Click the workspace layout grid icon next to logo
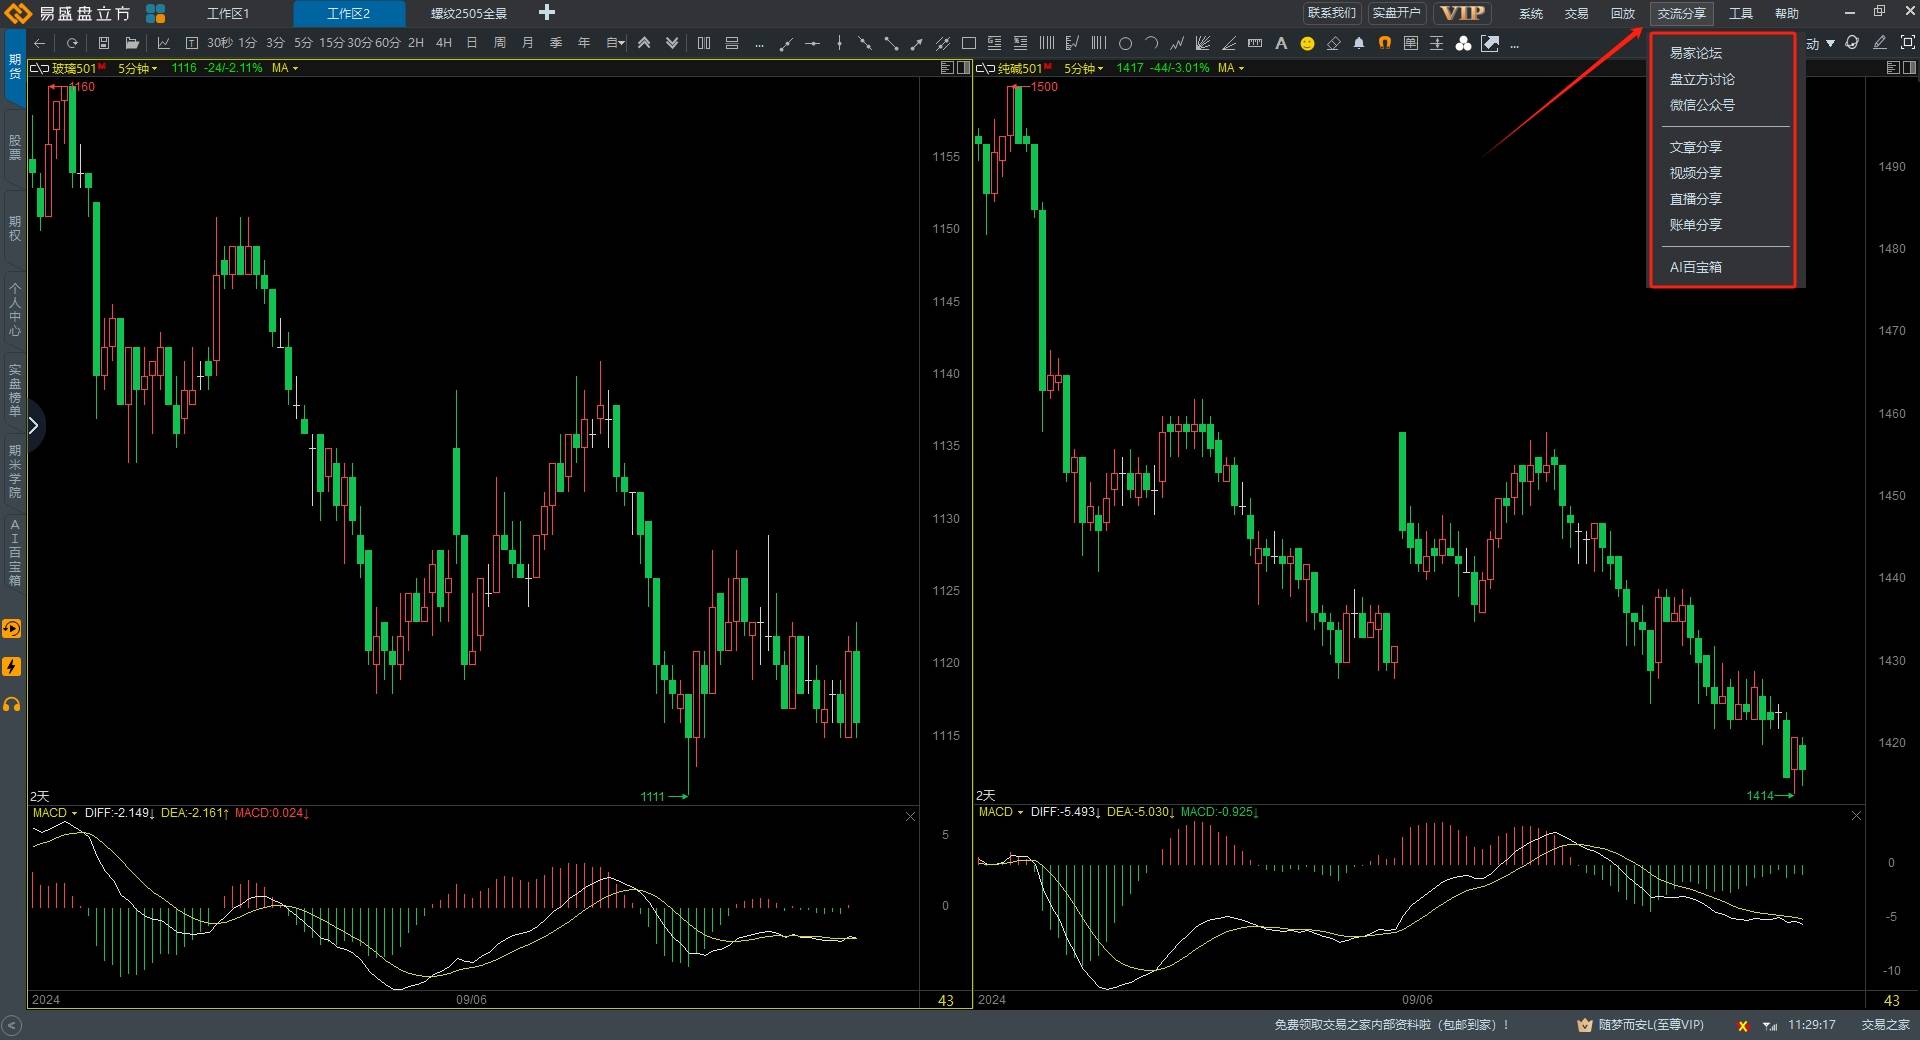Viewport: 1920px width, 1040px height. point(156,13)
